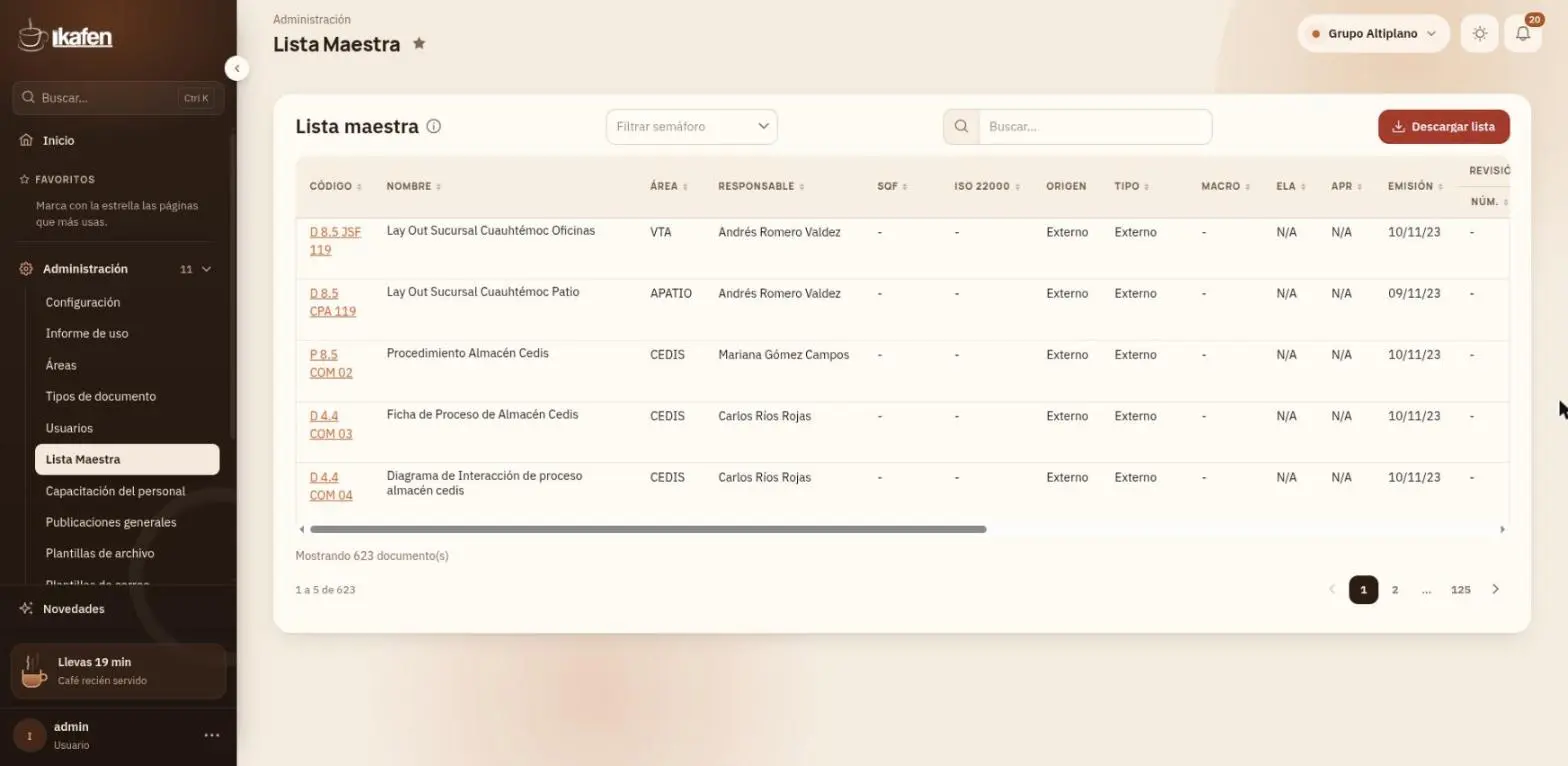
Task: Click the Ikafen coffee cup logo
Action: coord(33,35)
